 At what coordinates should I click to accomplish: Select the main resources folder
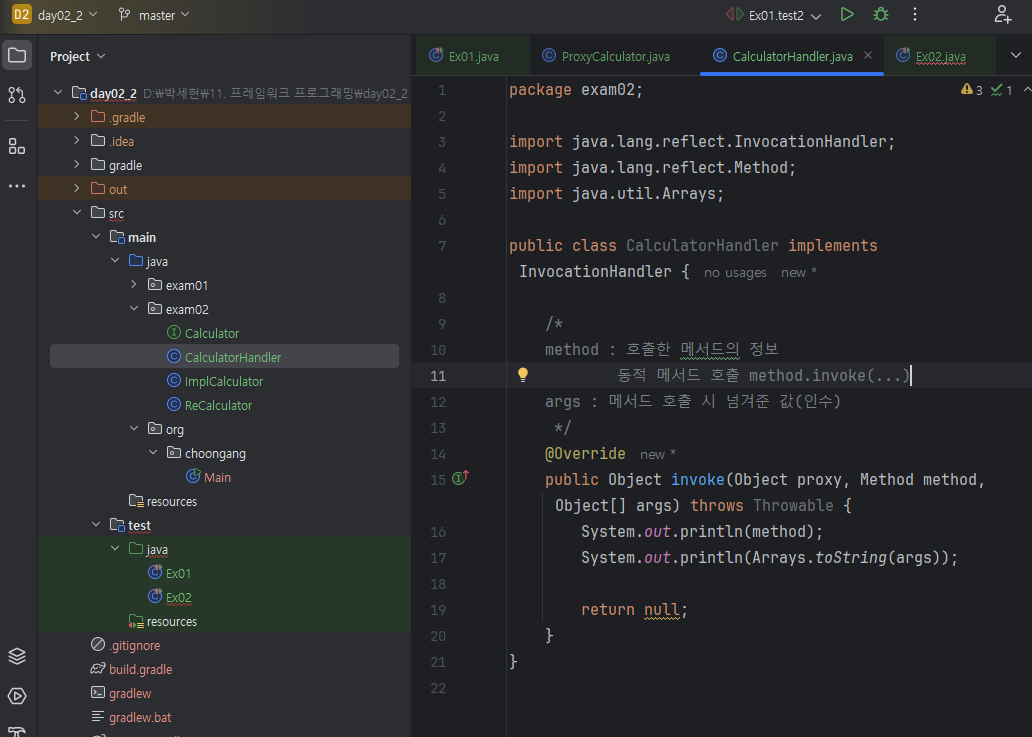163,501
